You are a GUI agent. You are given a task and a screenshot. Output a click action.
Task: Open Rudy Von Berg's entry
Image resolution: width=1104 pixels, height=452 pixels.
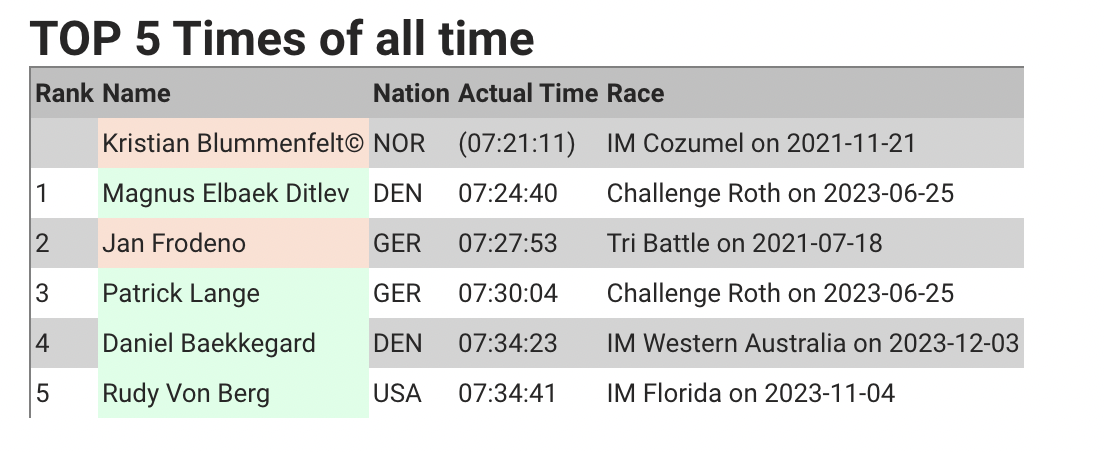pos(186,393)
